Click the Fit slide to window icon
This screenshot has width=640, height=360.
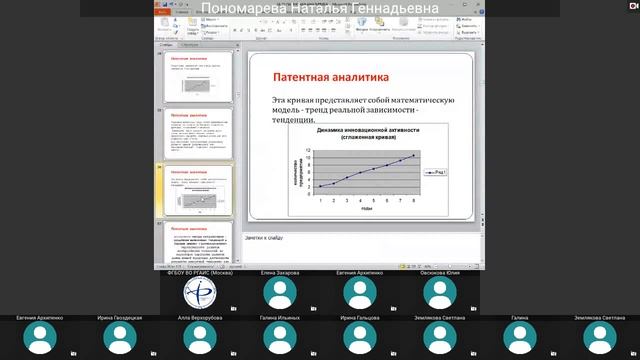477,267
